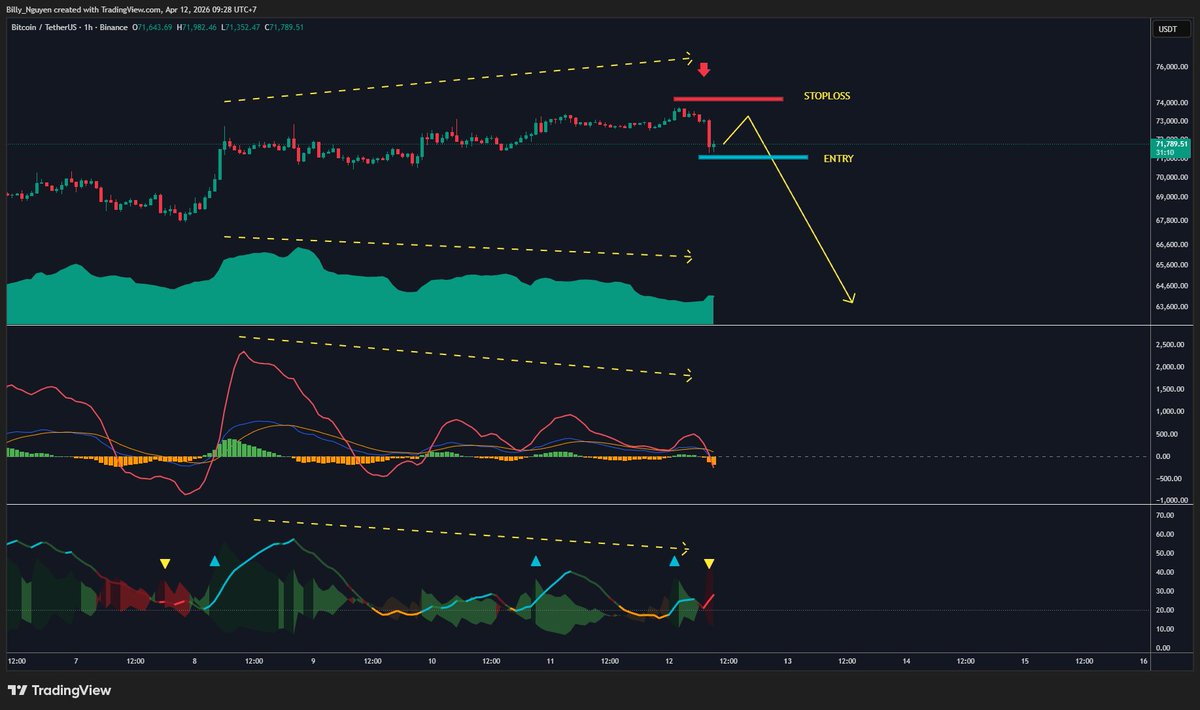Click the 74,000.00 price axis label

click(1171, 103)
